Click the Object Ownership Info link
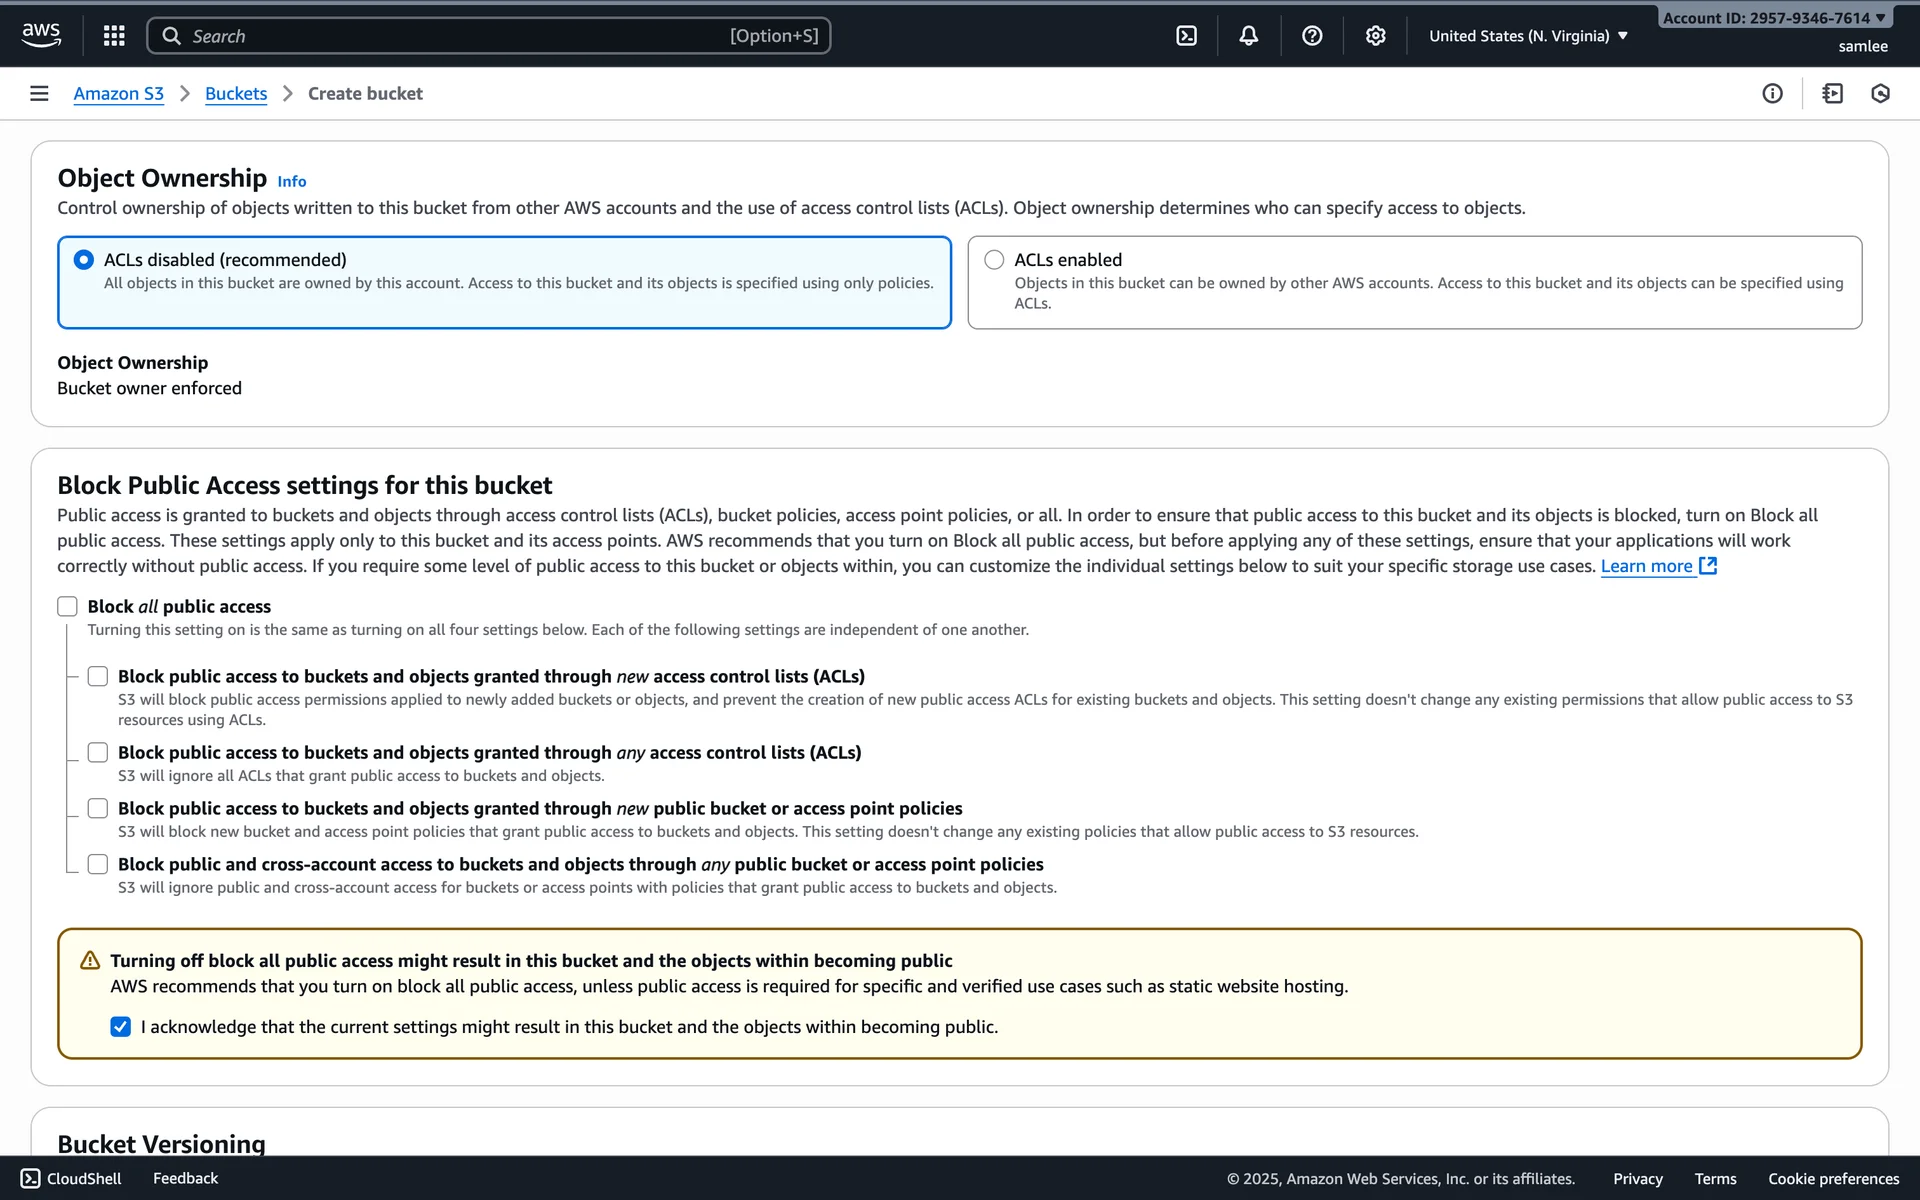This screenshot has height=1200, width=1920. (x=291, y=181)
